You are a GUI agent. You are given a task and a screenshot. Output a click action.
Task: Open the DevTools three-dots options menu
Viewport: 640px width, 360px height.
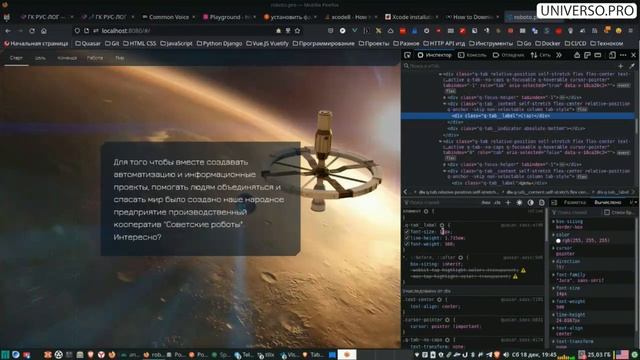click(x=623, y=55)
